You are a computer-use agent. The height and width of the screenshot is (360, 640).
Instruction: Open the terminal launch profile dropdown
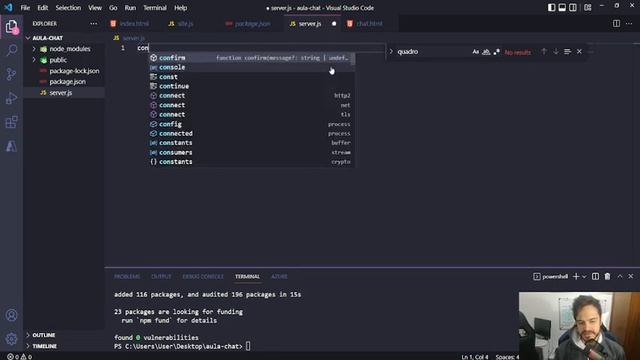(584, 276)
